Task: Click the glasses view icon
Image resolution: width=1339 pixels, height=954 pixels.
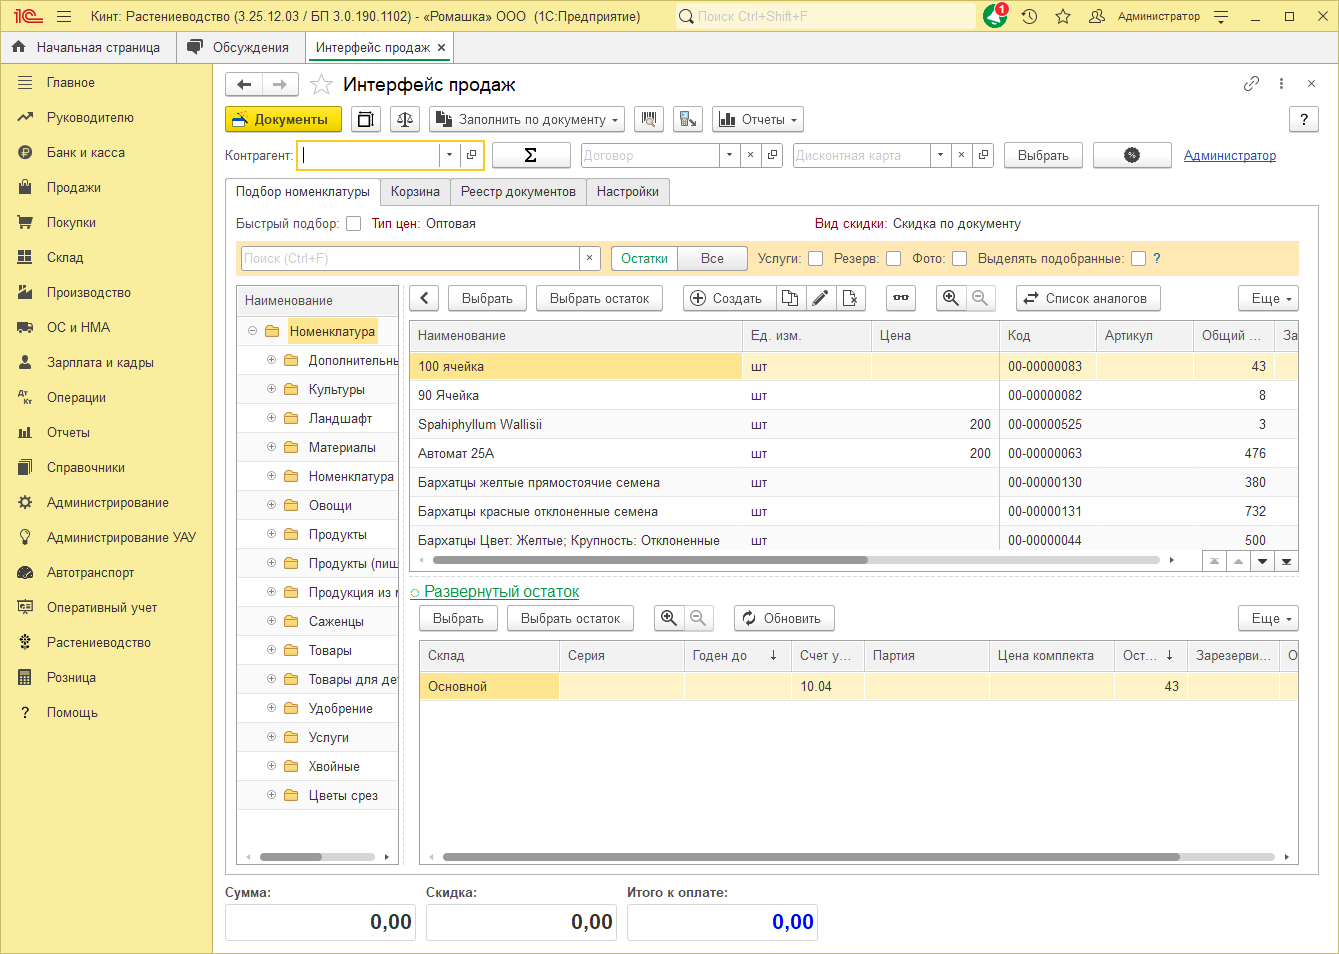Action: 901,298
